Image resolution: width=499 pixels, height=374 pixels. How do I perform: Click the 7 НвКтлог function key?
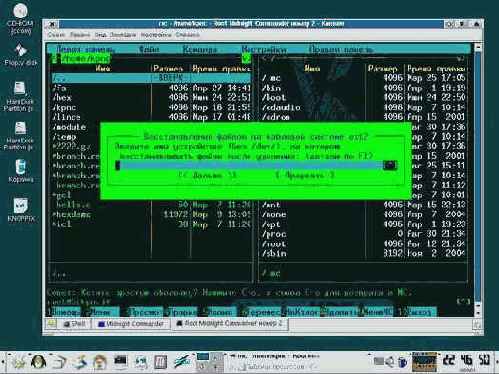(301, 312)
